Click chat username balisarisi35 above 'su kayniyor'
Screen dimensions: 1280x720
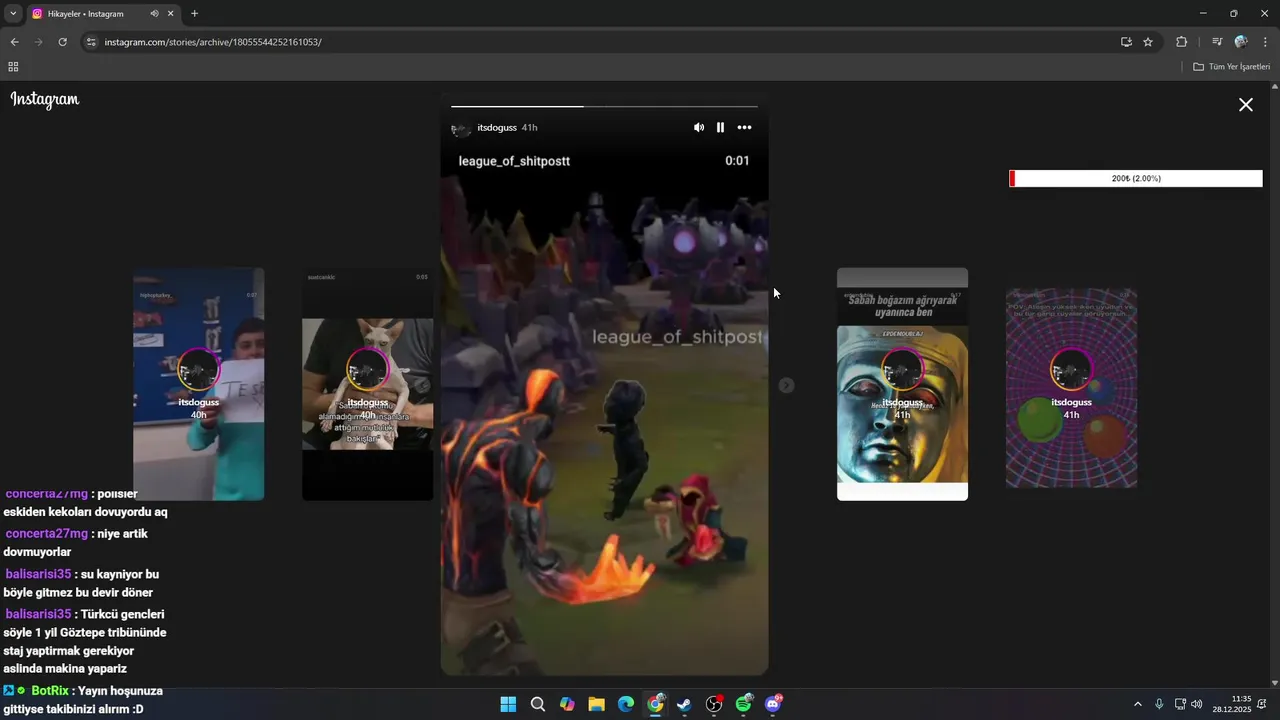tap(38, 574)
